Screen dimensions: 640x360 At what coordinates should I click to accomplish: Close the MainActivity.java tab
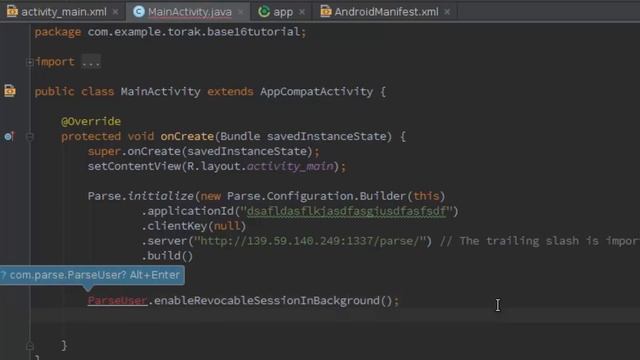pos(241,12)
